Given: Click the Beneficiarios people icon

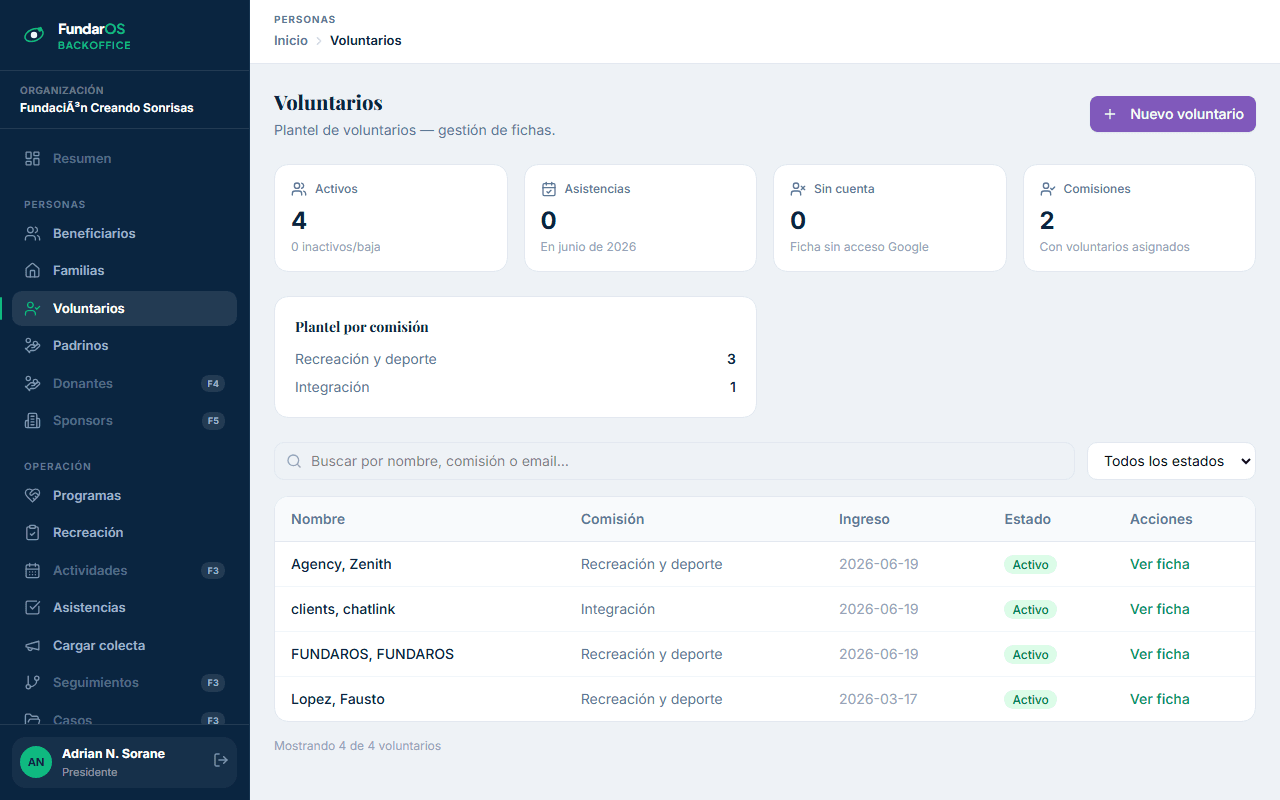Looking at the screenshot, I should tap(33, 233).
